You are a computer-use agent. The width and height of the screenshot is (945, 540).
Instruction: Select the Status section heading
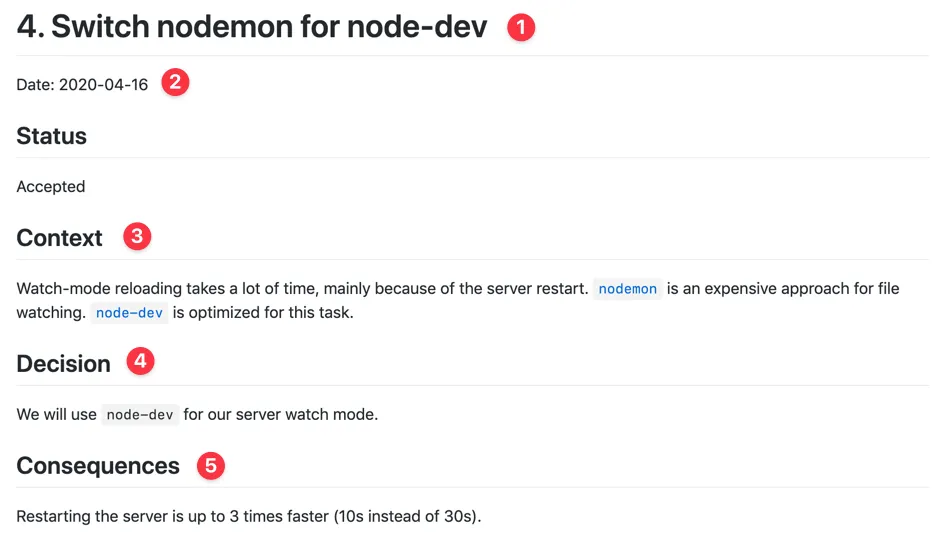click(51, 136)
